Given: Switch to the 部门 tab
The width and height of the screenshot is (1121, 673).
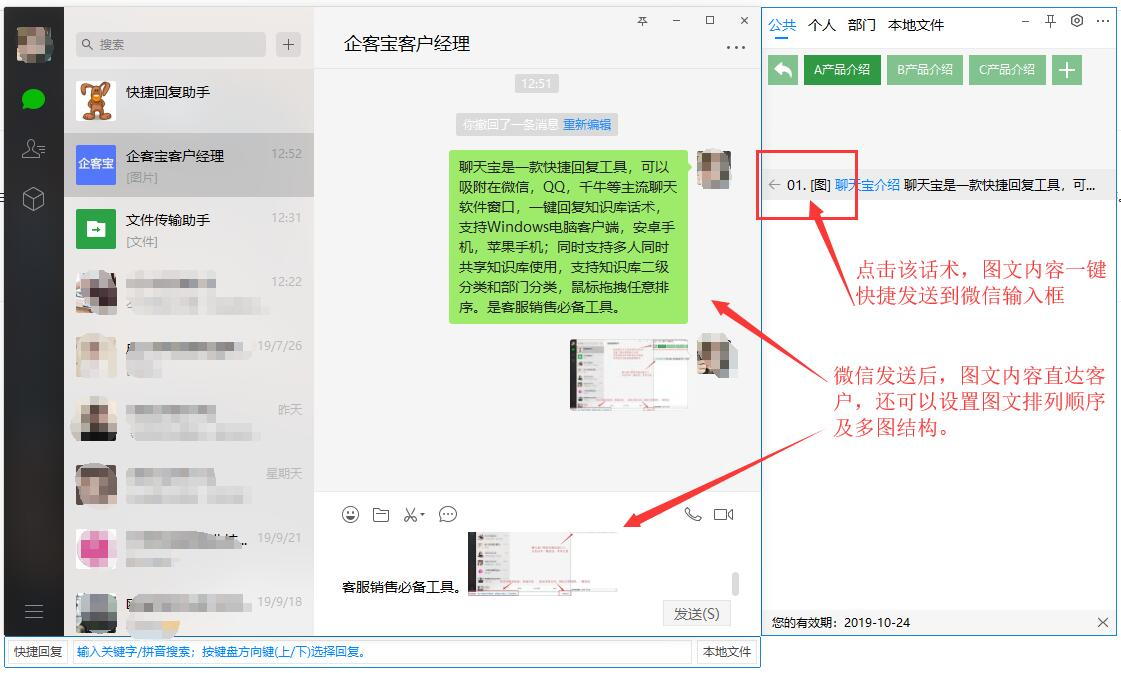Looking at the screenshot, I should (861, 25).
